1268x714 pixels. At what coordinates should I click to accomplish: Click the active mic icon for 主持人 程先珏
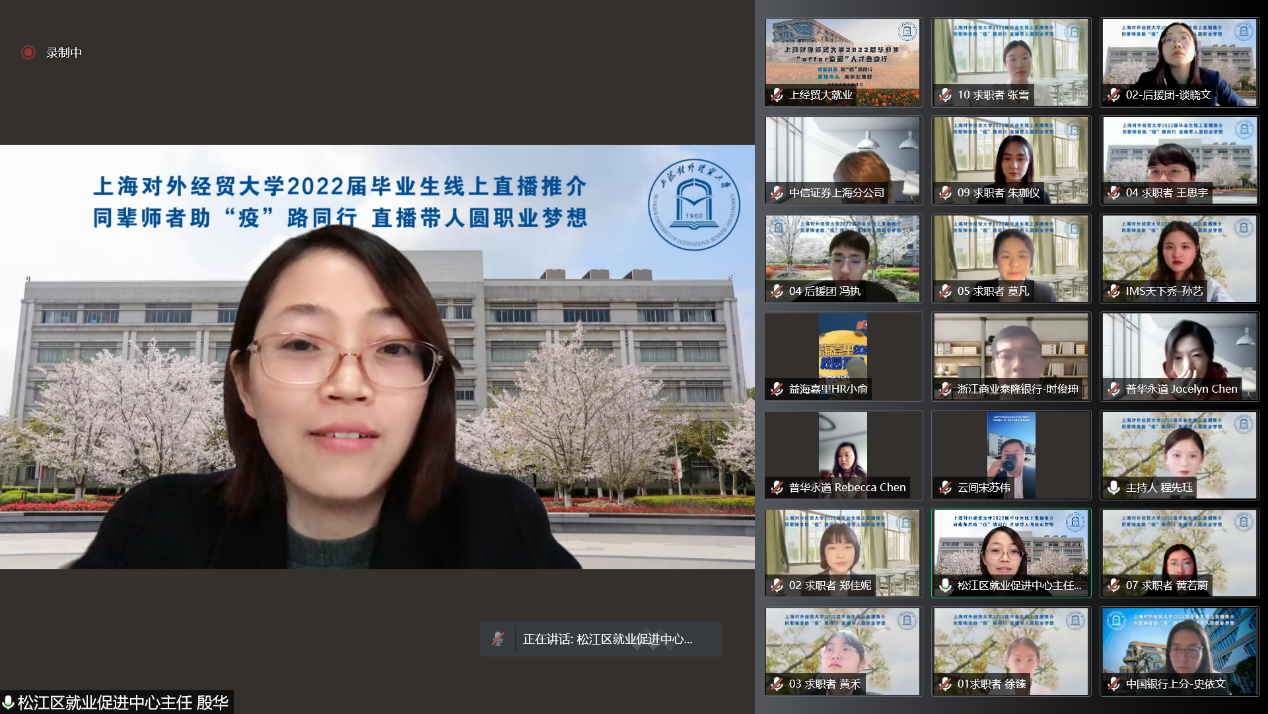click(1113, 488)
